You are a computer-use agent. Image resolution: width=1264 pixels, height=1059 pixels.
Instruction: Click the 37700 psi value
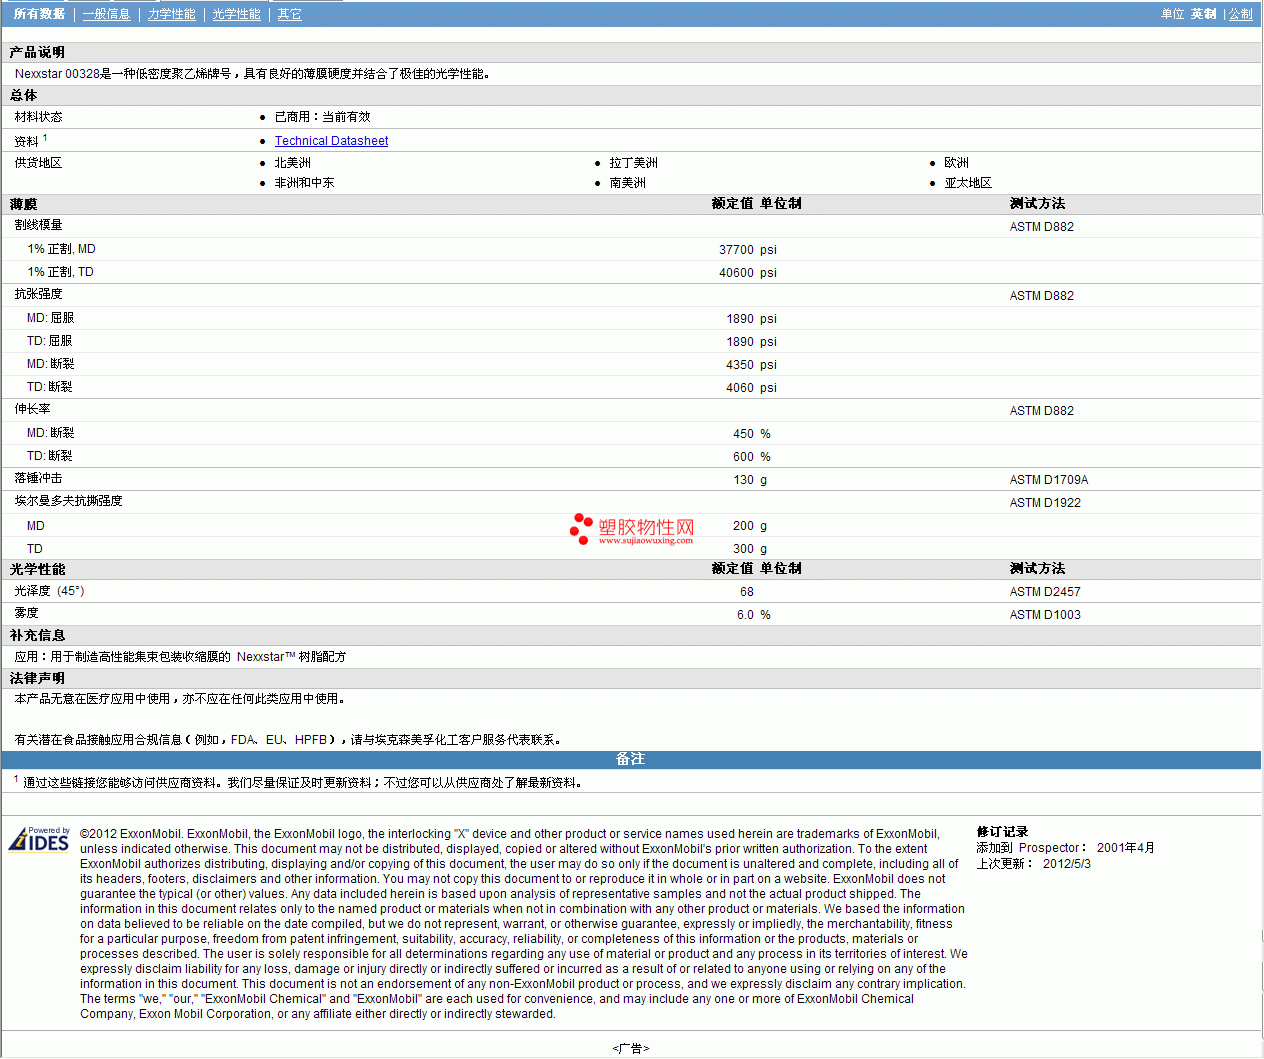(x=748, y=250)
